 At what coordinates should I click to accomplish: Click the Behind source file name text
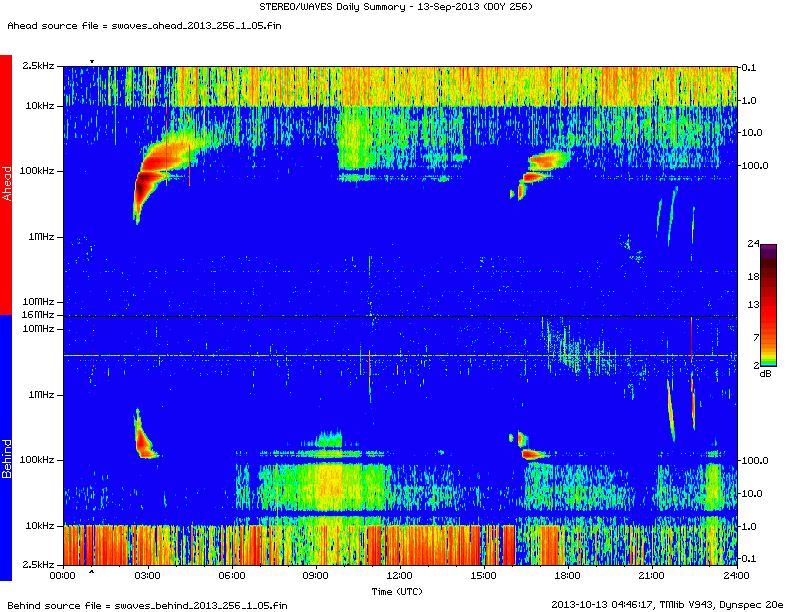coord(147,604)
